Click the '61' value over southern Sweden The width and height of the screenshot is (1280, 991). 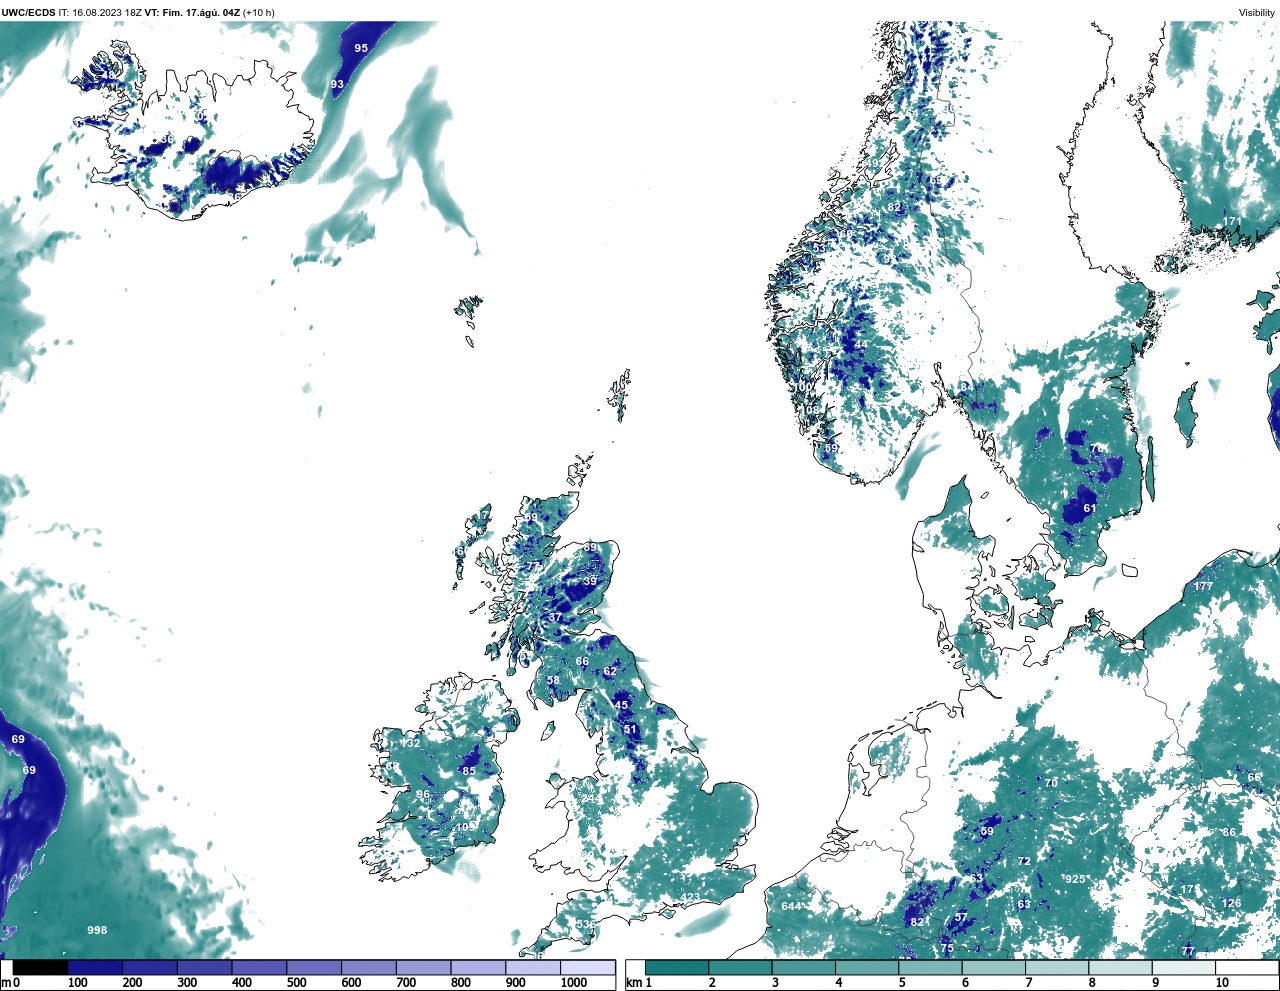tap(1090, 508)
